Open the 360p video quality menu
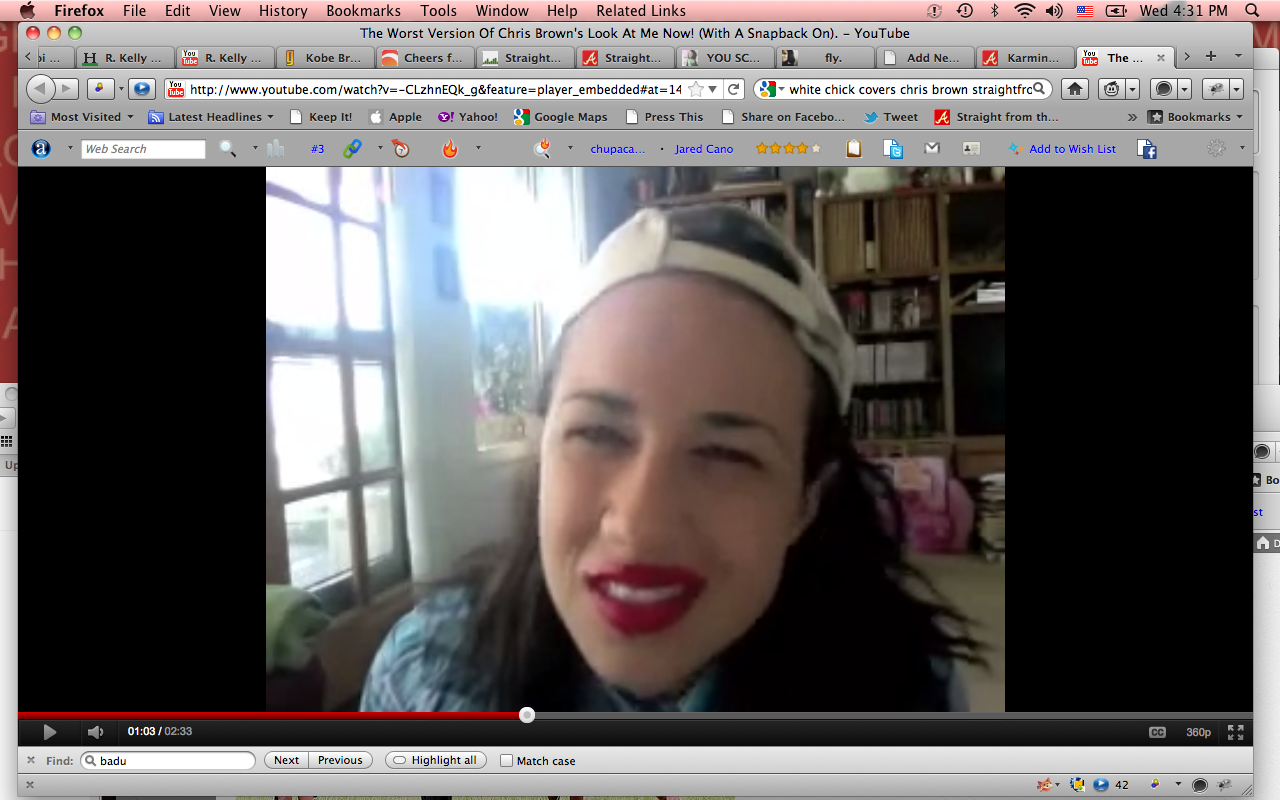 (1198, 732)
